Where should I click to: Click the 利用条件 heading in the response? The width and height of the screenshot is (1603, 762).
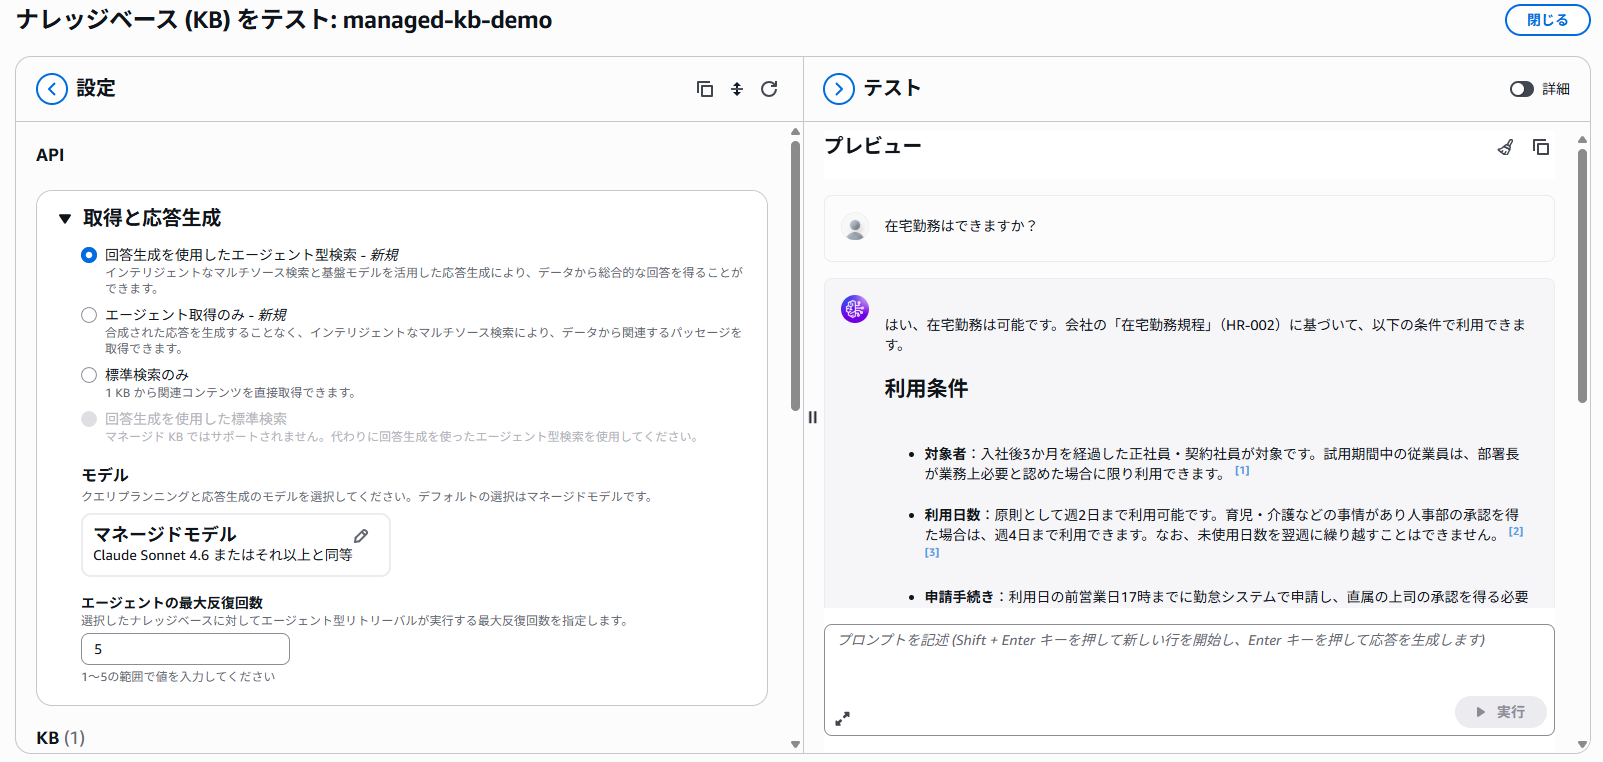click(x=926, y=389)
